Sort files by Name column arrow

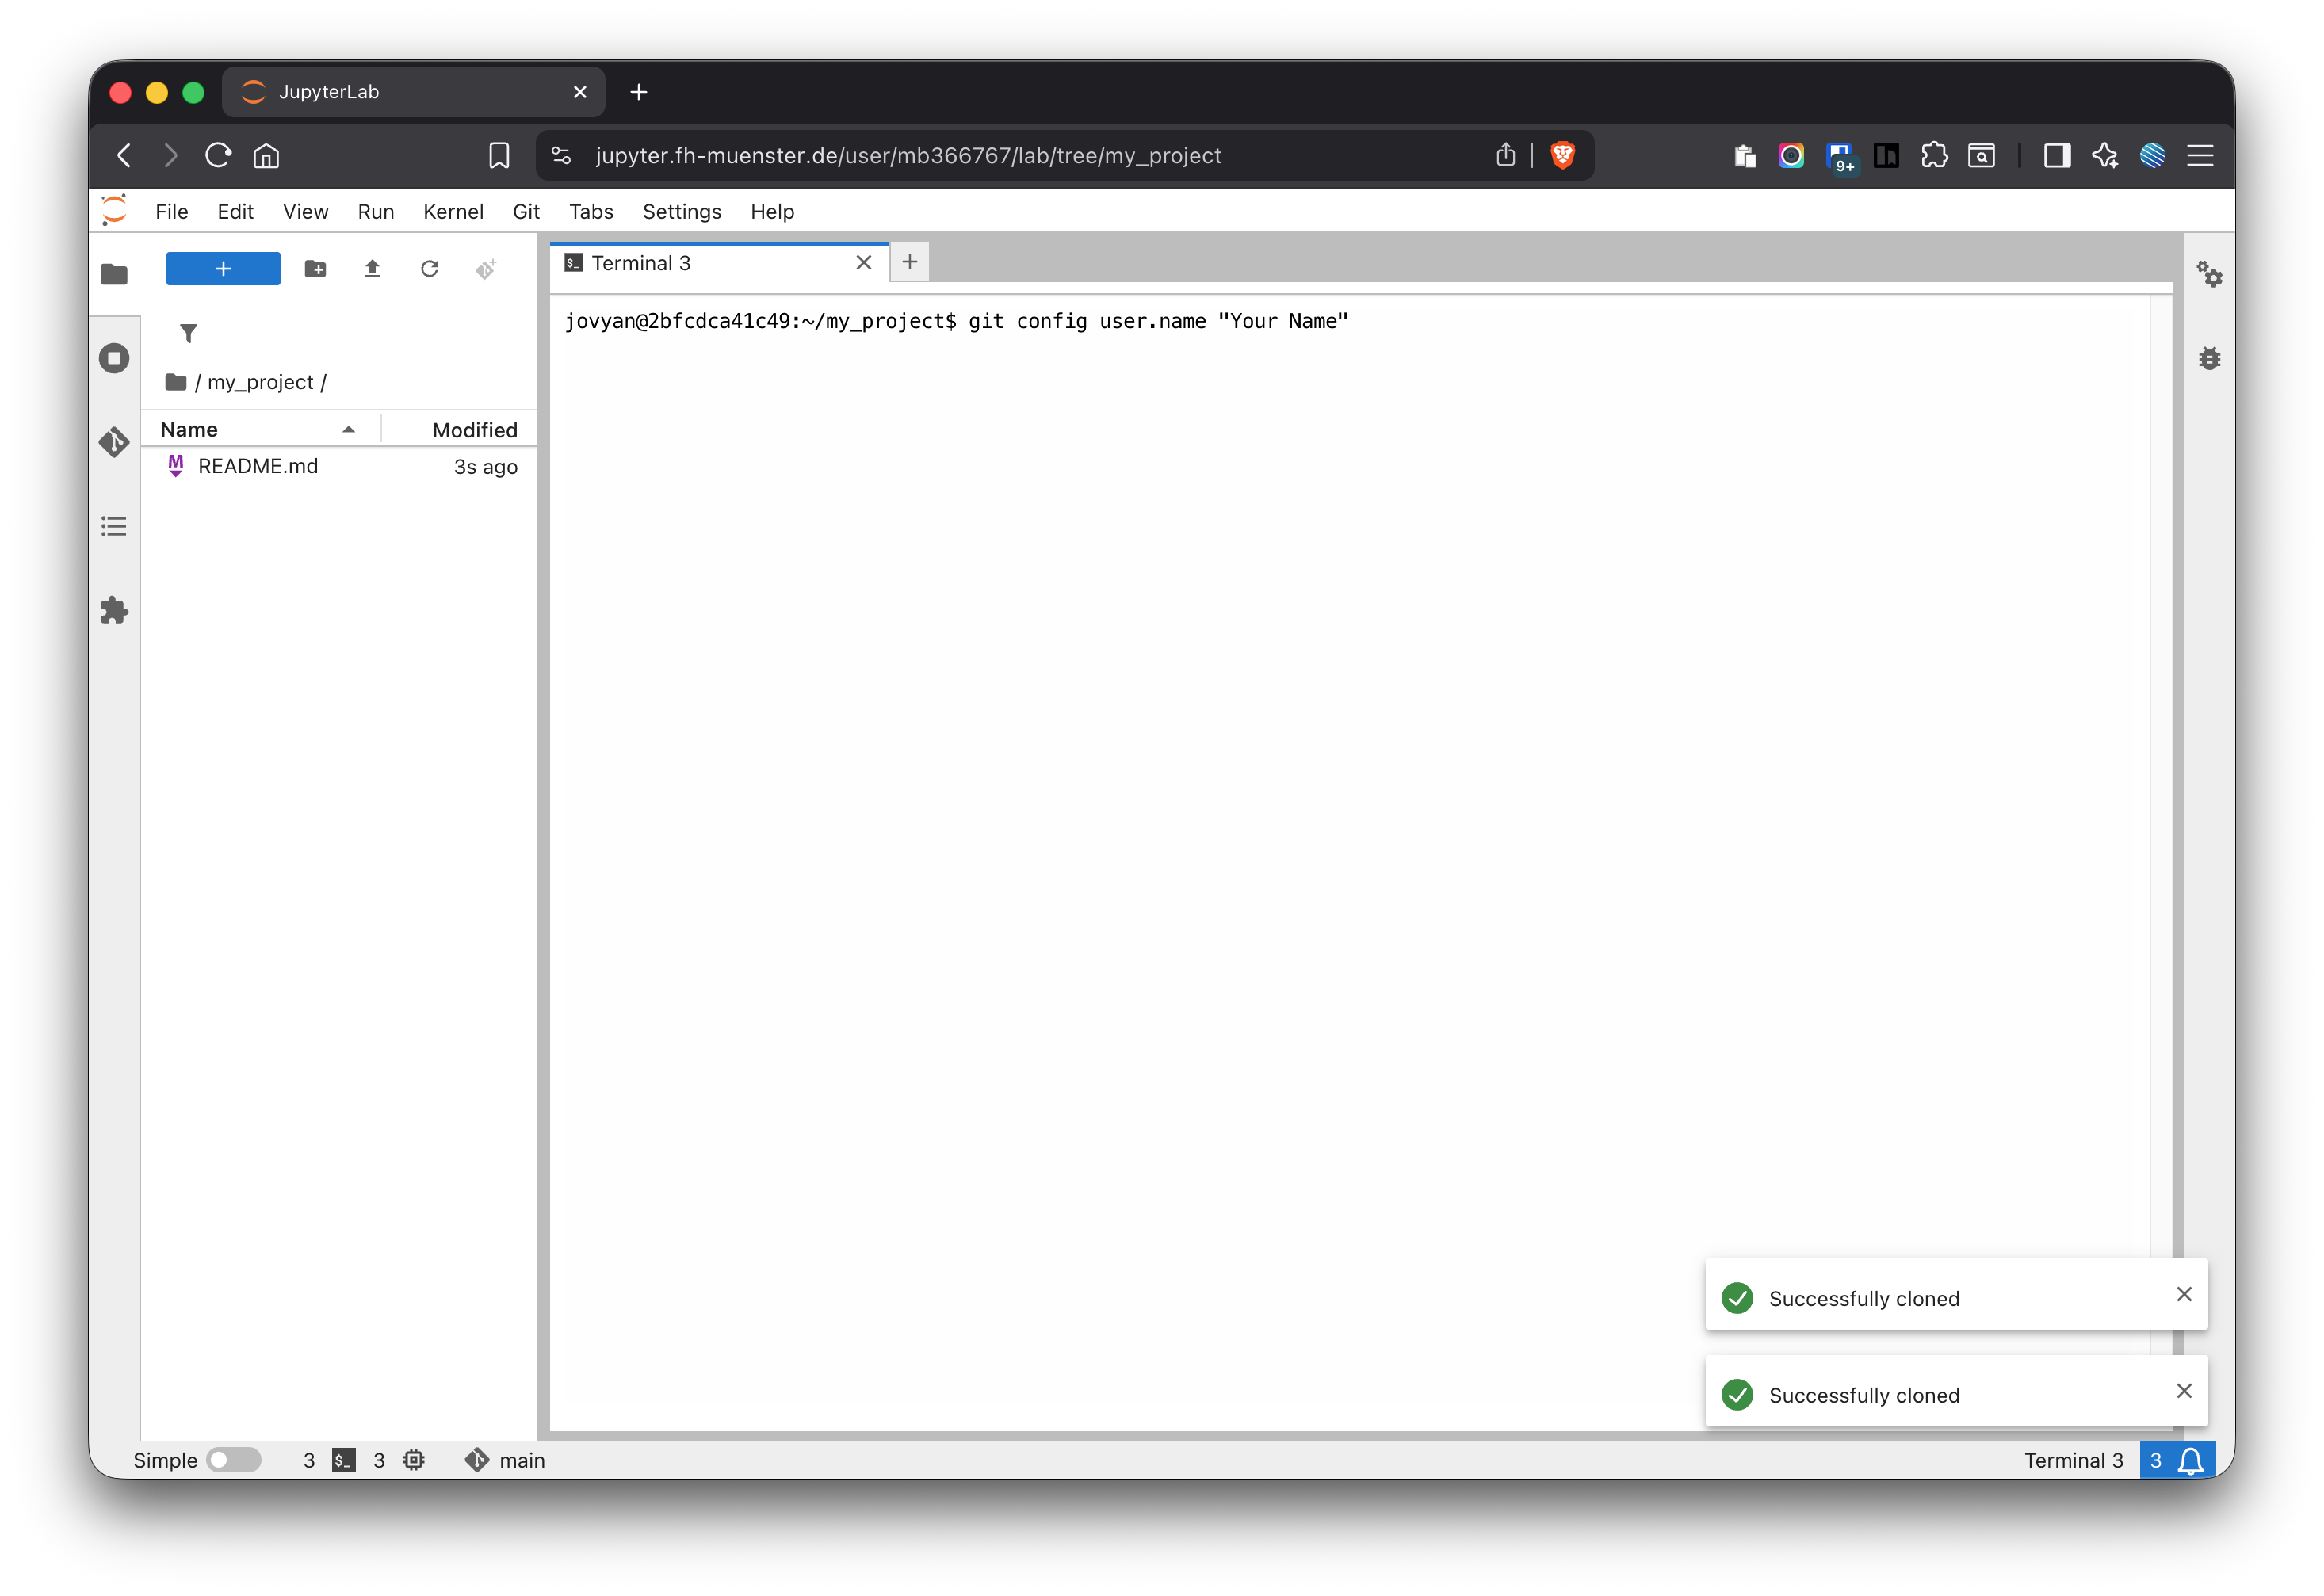349,430
